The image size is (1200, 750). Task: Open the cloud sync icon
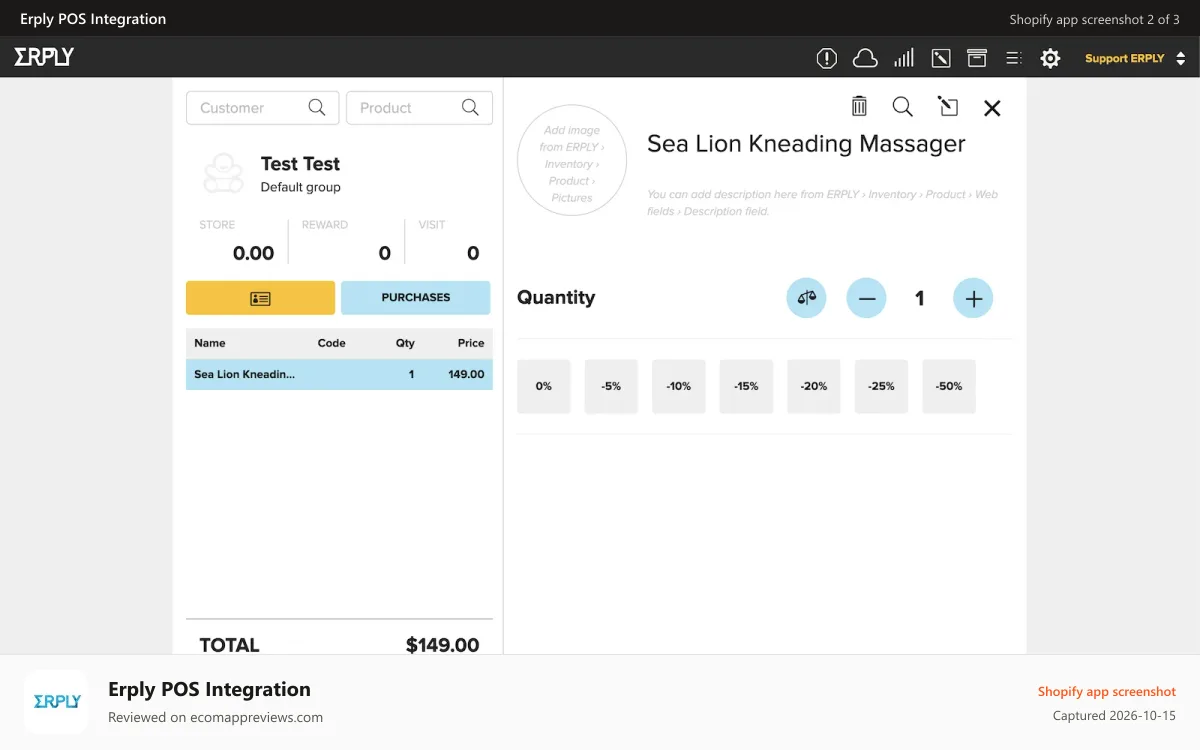(865, 58)
